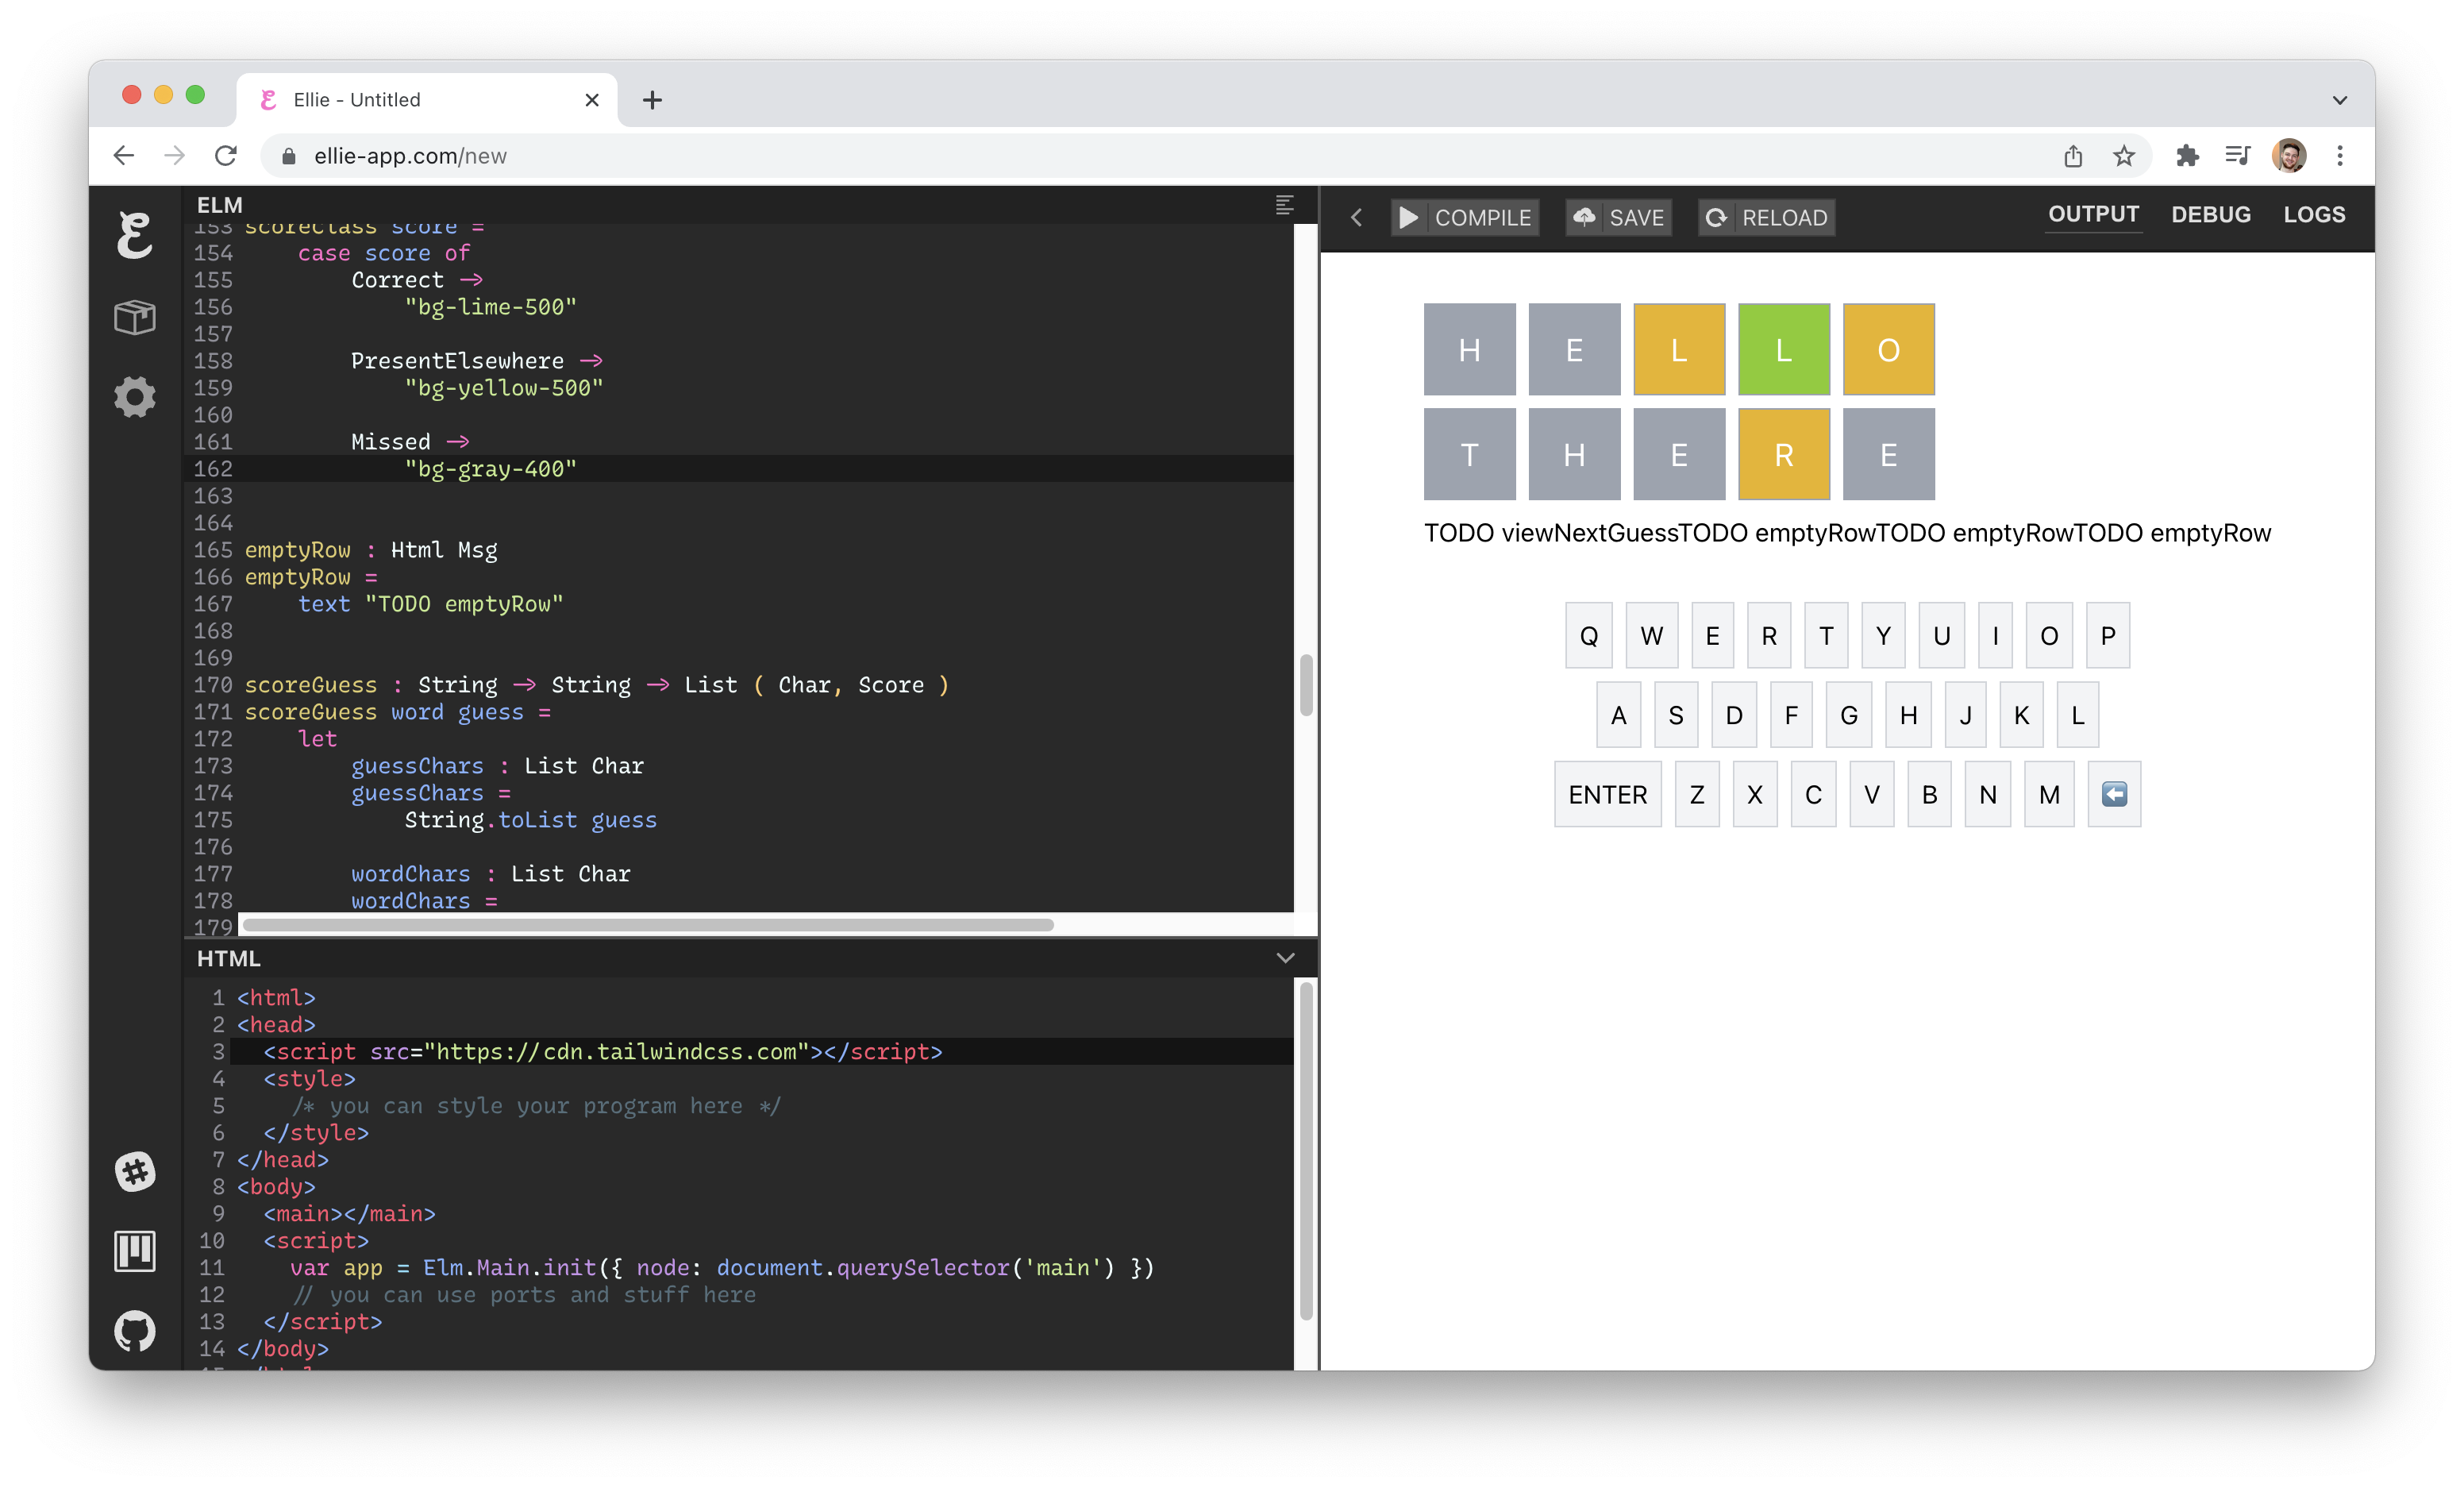Open the GitHub icon in sidebar
2464x1488 pixels.
tap(135, 1331)
